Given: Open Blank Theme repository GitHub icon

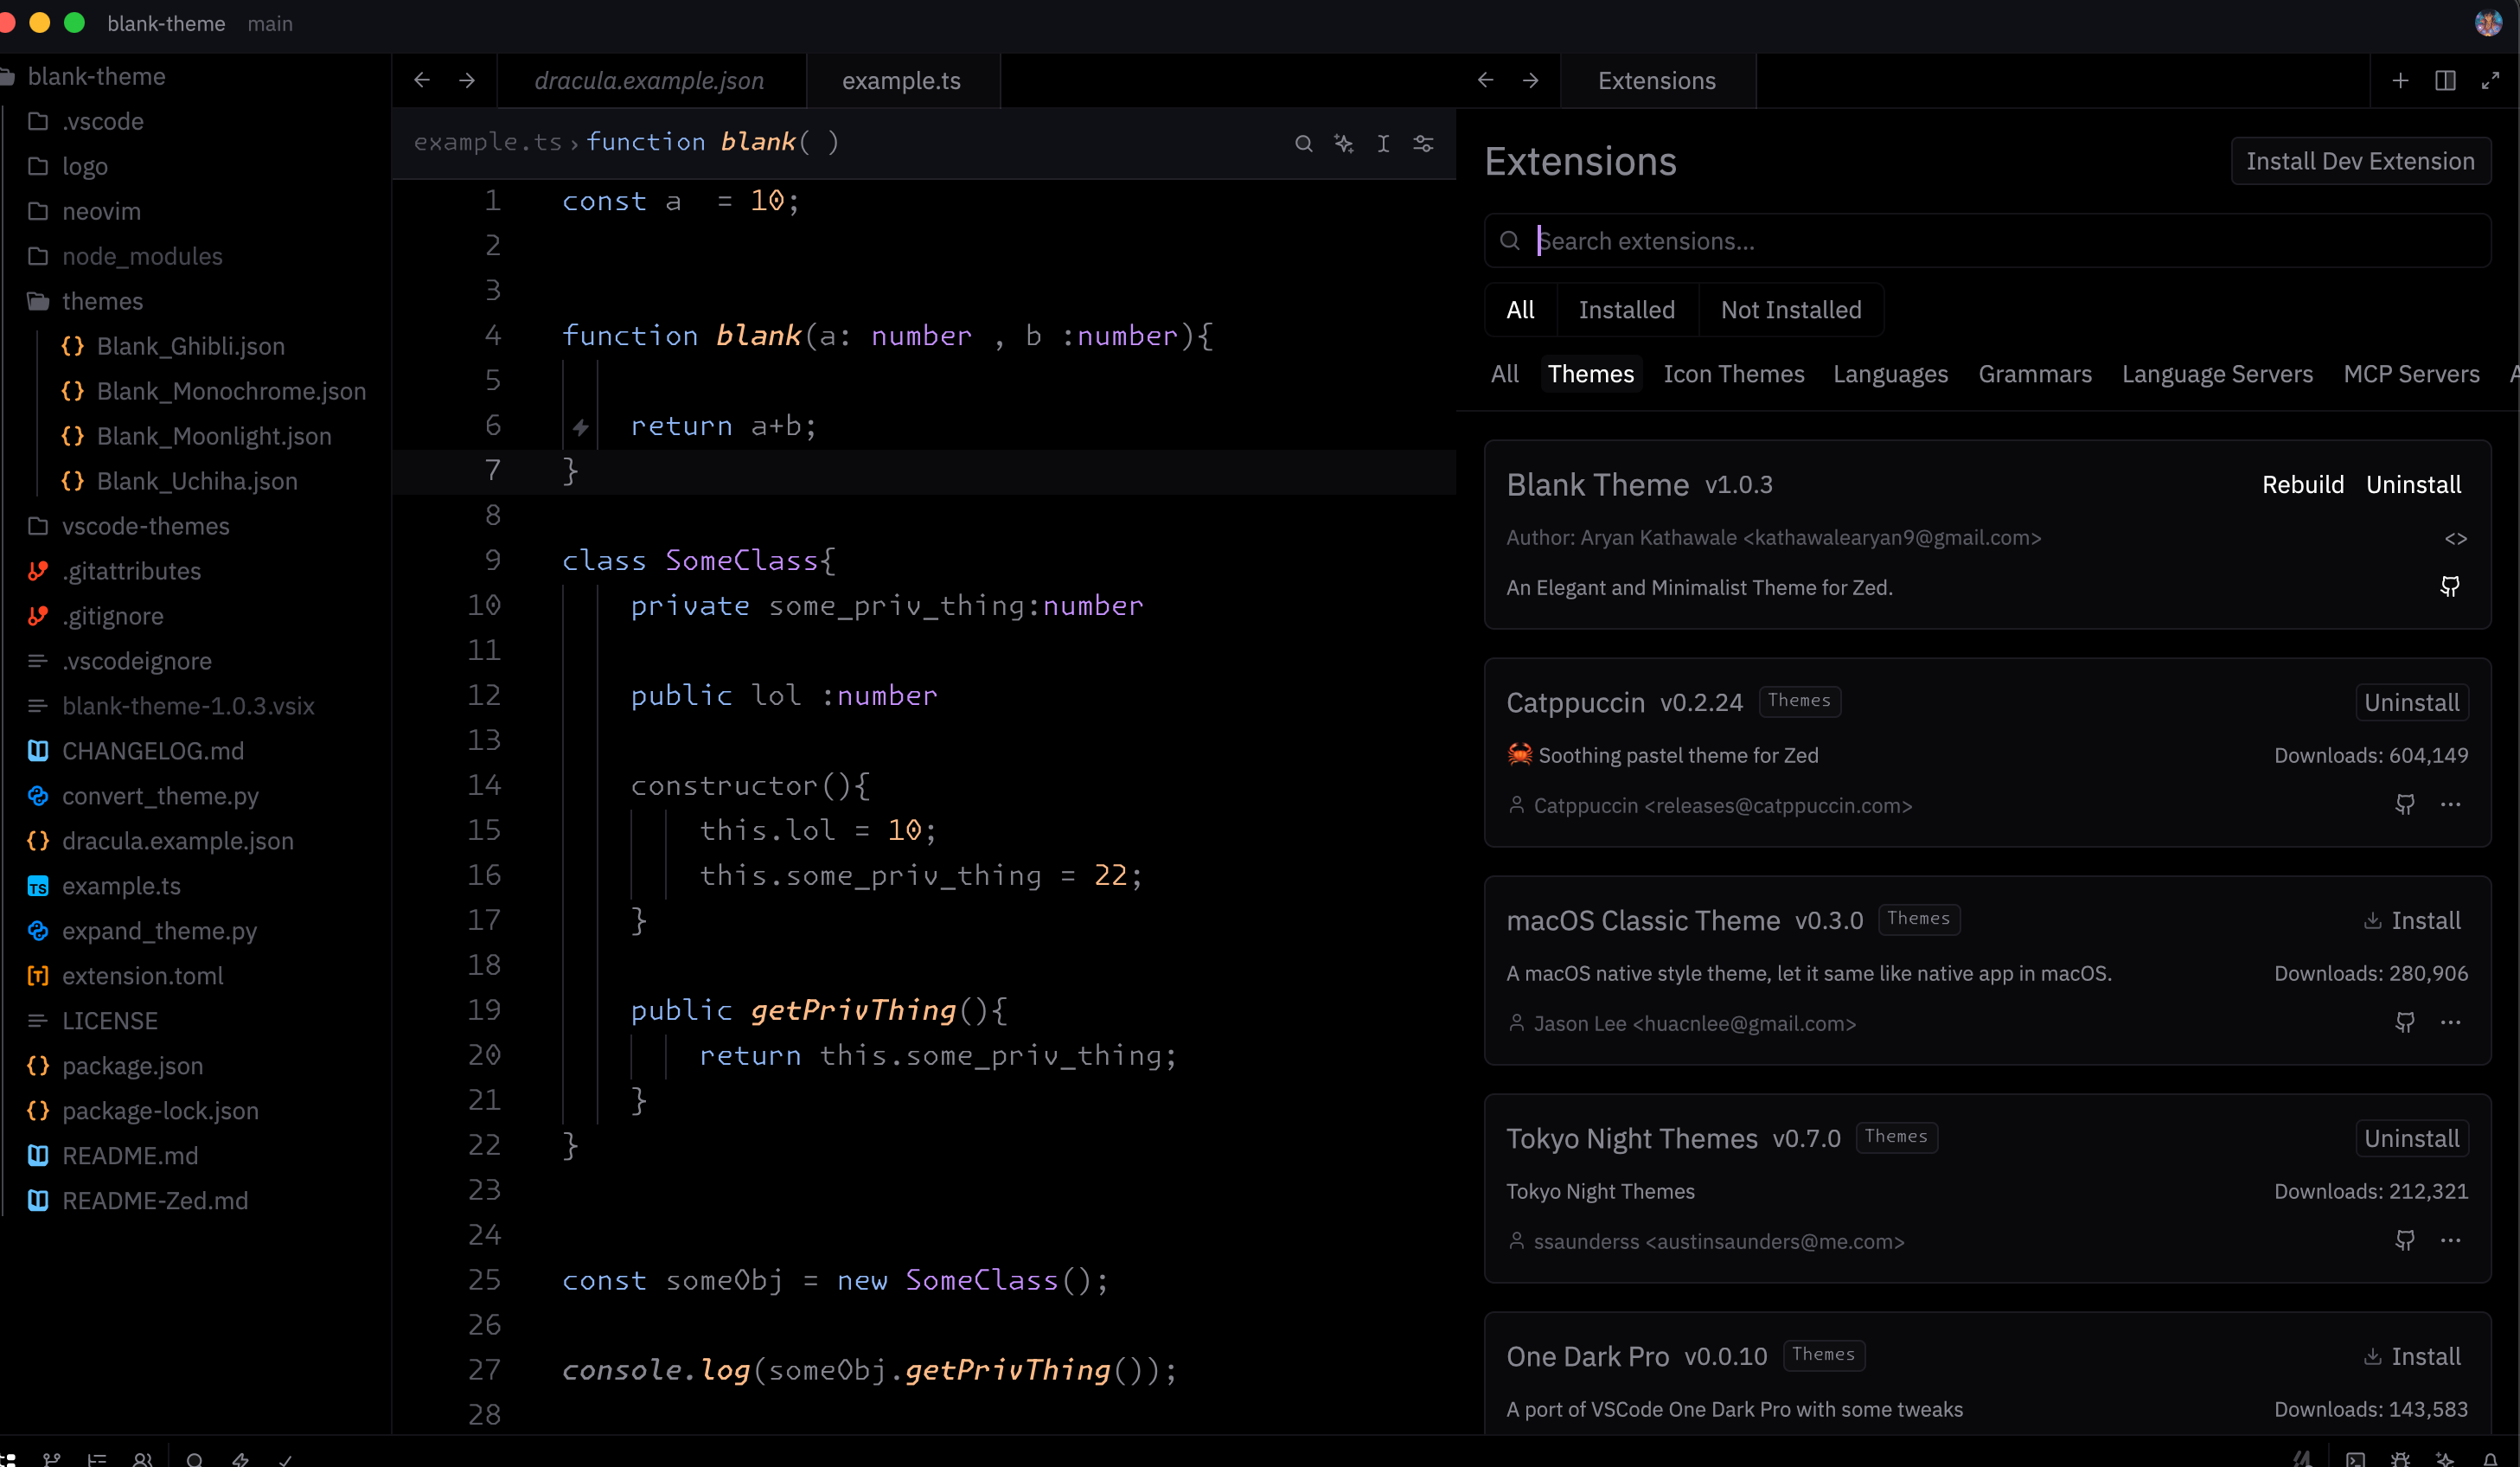Looking at the screenshot, I should [2450, 586].
